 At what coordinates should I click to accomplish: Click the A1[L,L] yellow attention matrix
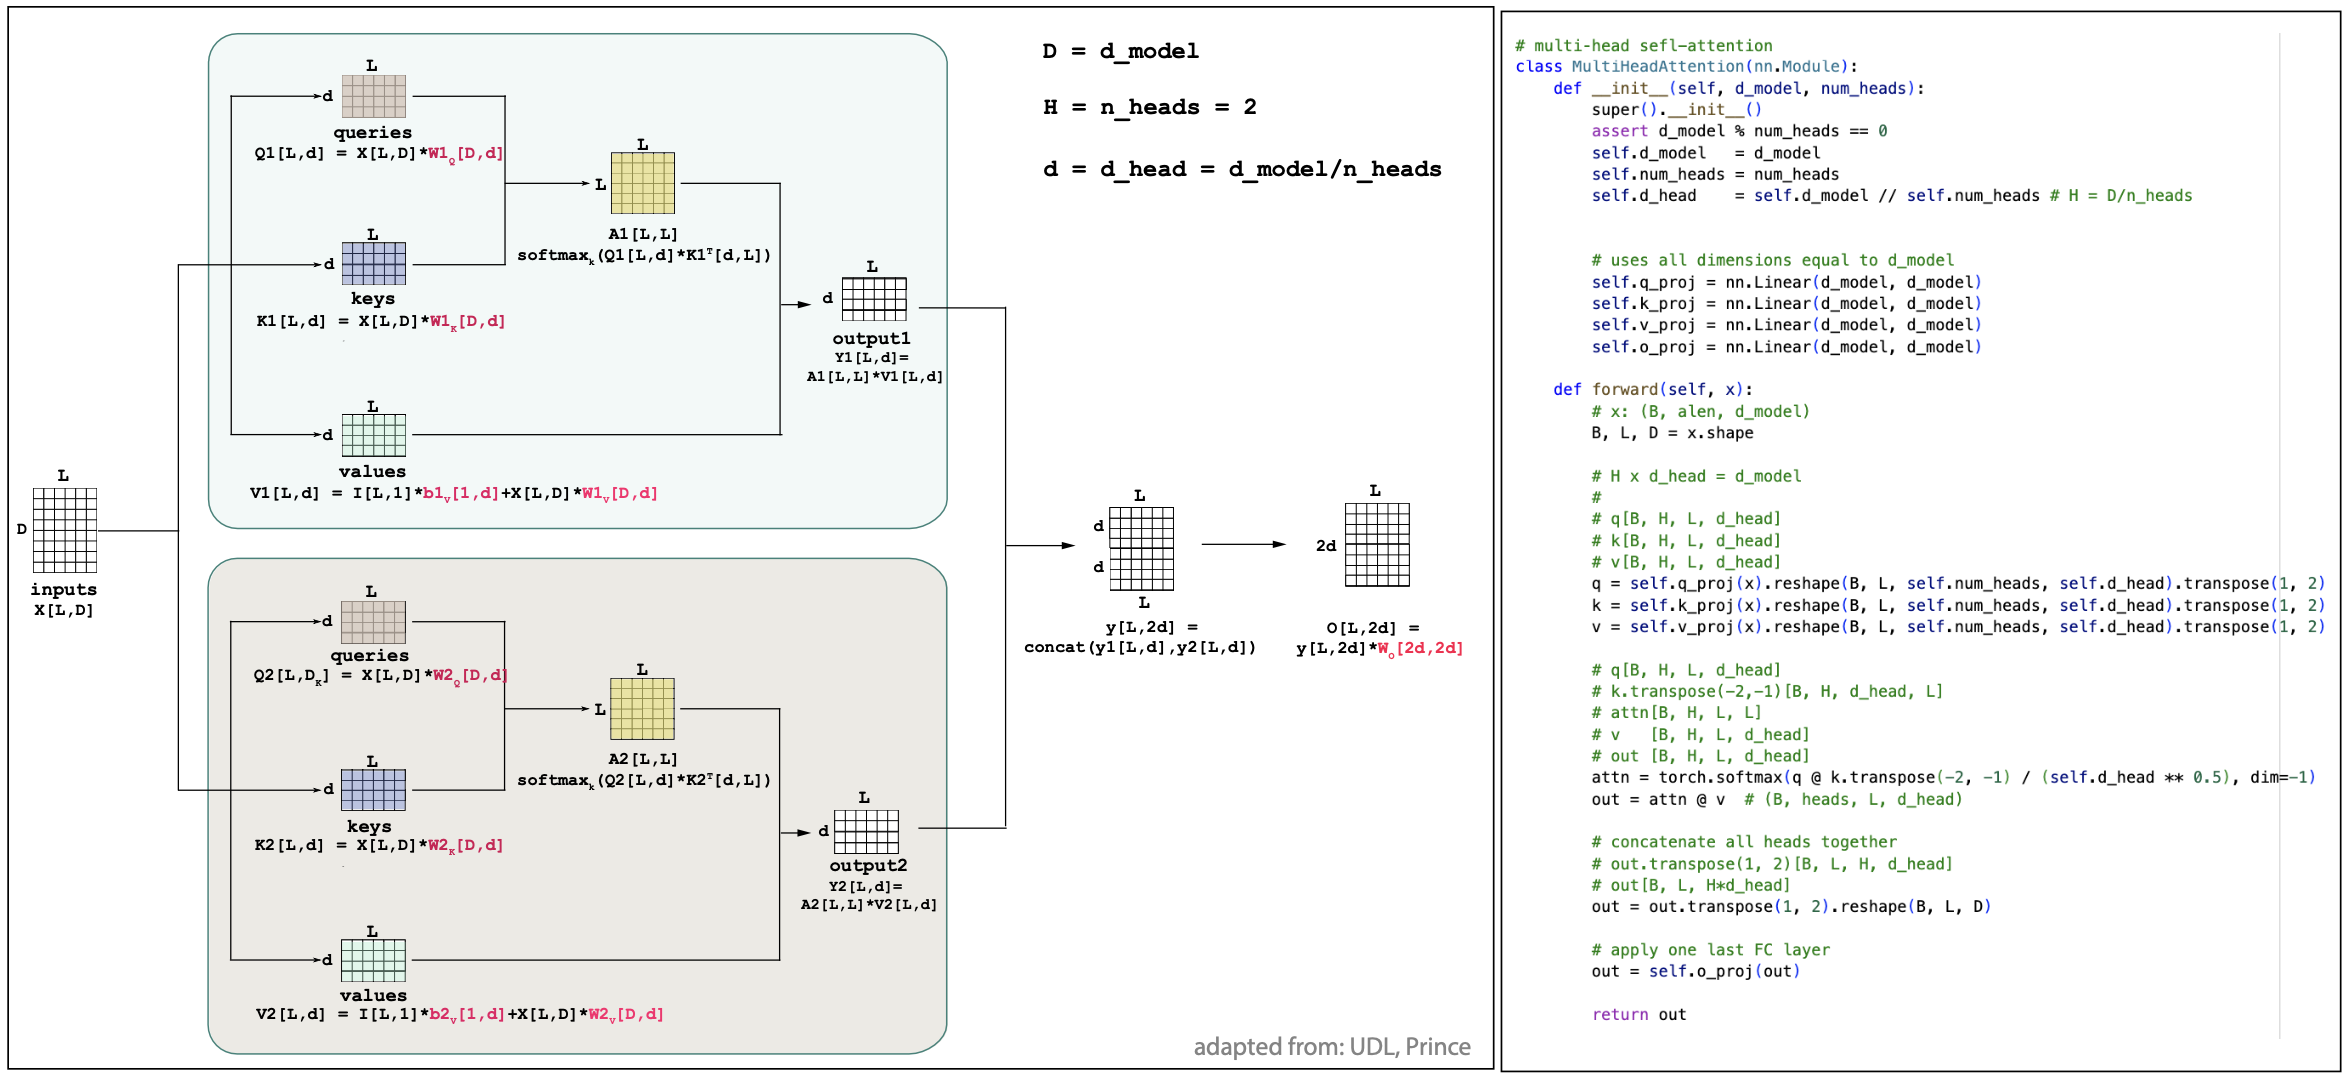643,183
